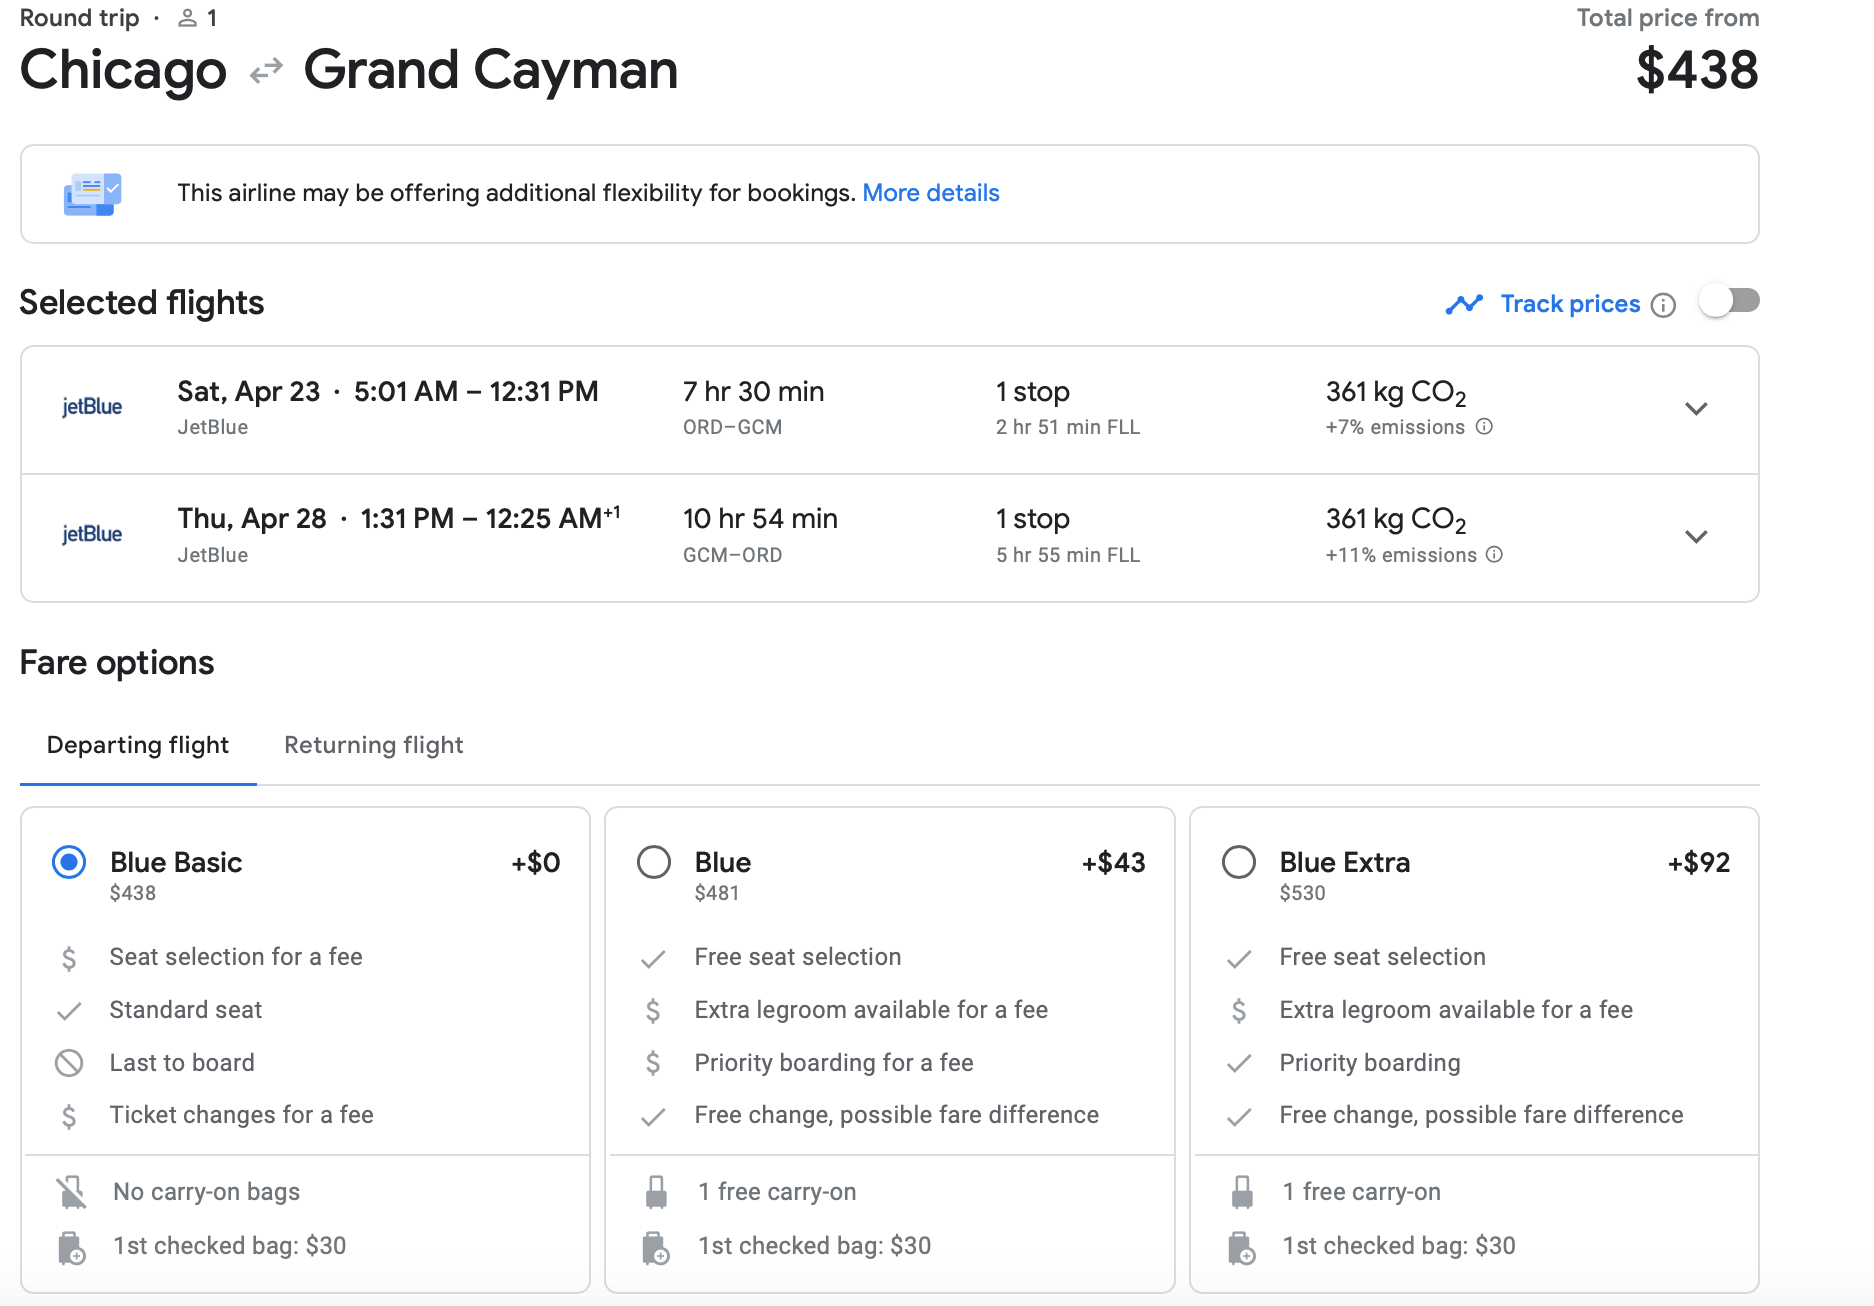Choose the Blue Extra fare radio button
Screen dimensions: 1874x1306
(1239, 862)
